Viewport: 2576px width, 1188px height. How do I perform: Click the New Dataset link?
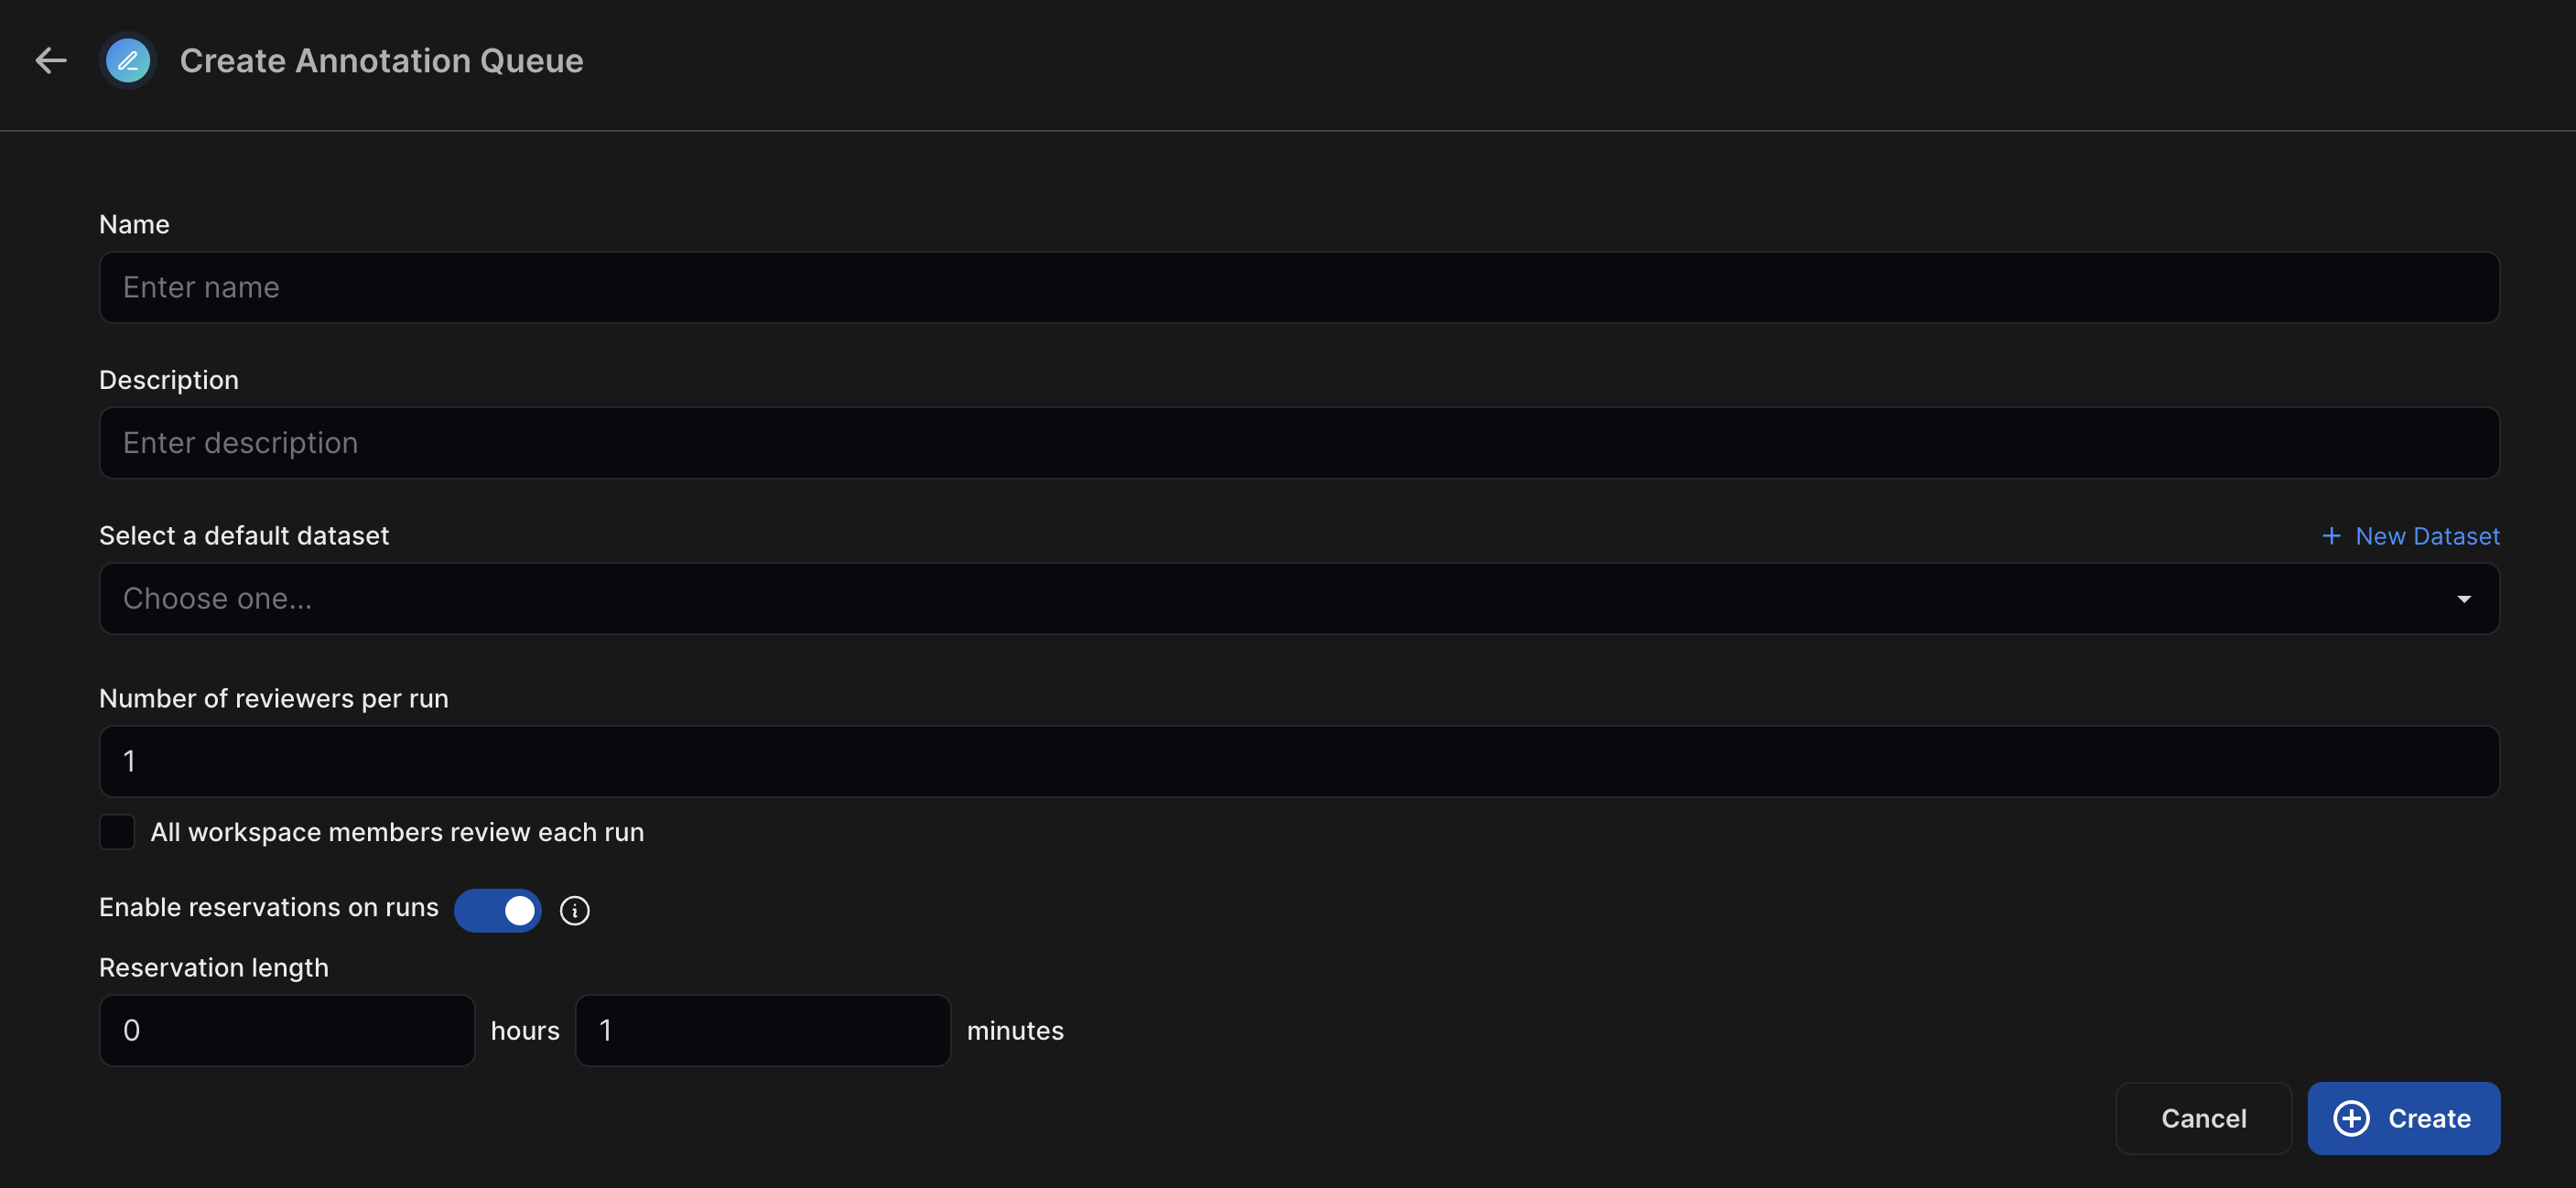click(2427, 536)
